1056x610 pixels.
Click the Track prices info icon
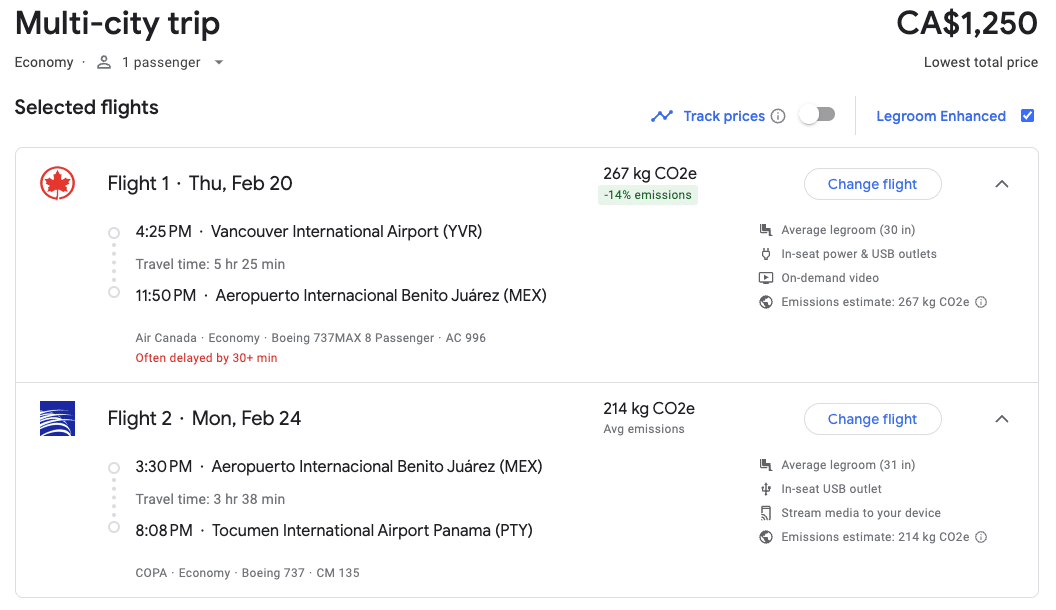(778, 116)
